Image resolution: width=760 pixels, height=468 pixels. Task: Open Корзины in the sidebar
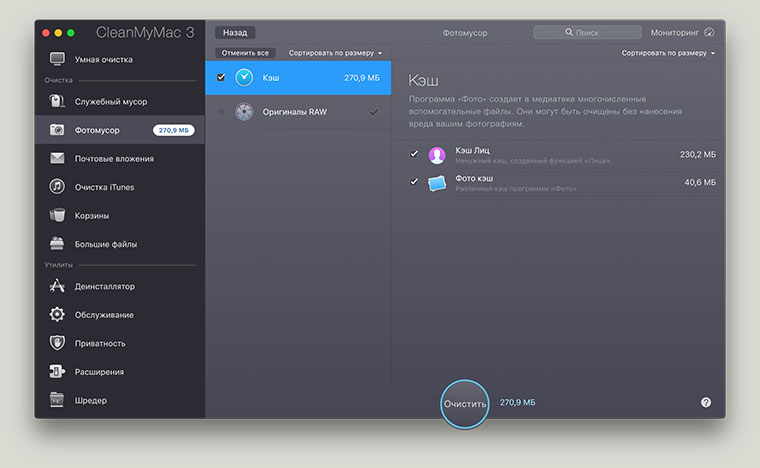click(120, 216)
